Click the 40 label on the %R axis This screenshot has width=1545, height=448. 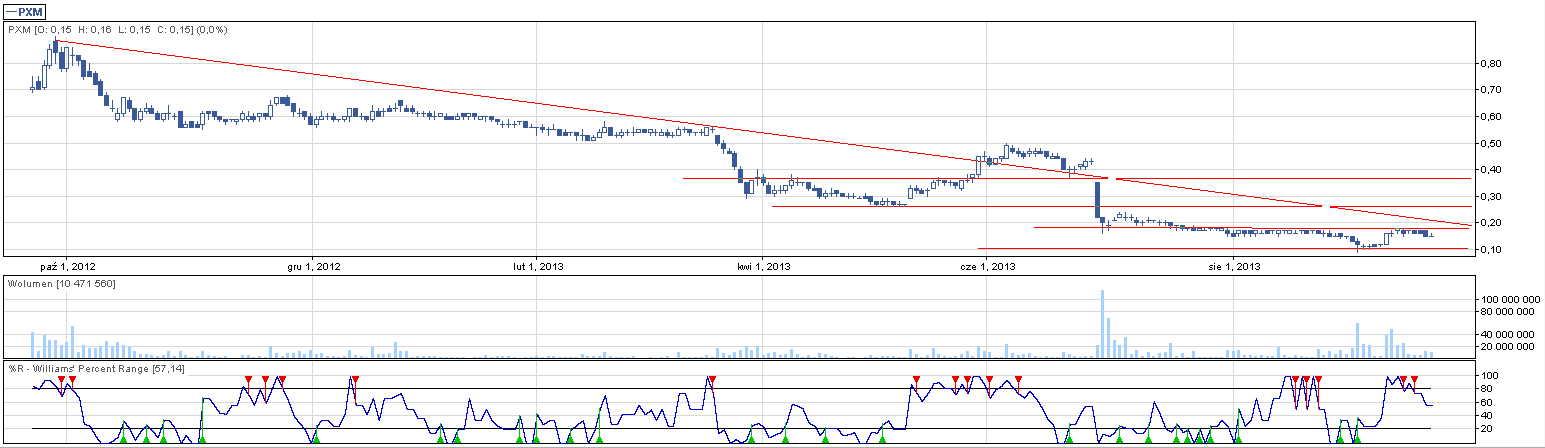(1485, 415)
